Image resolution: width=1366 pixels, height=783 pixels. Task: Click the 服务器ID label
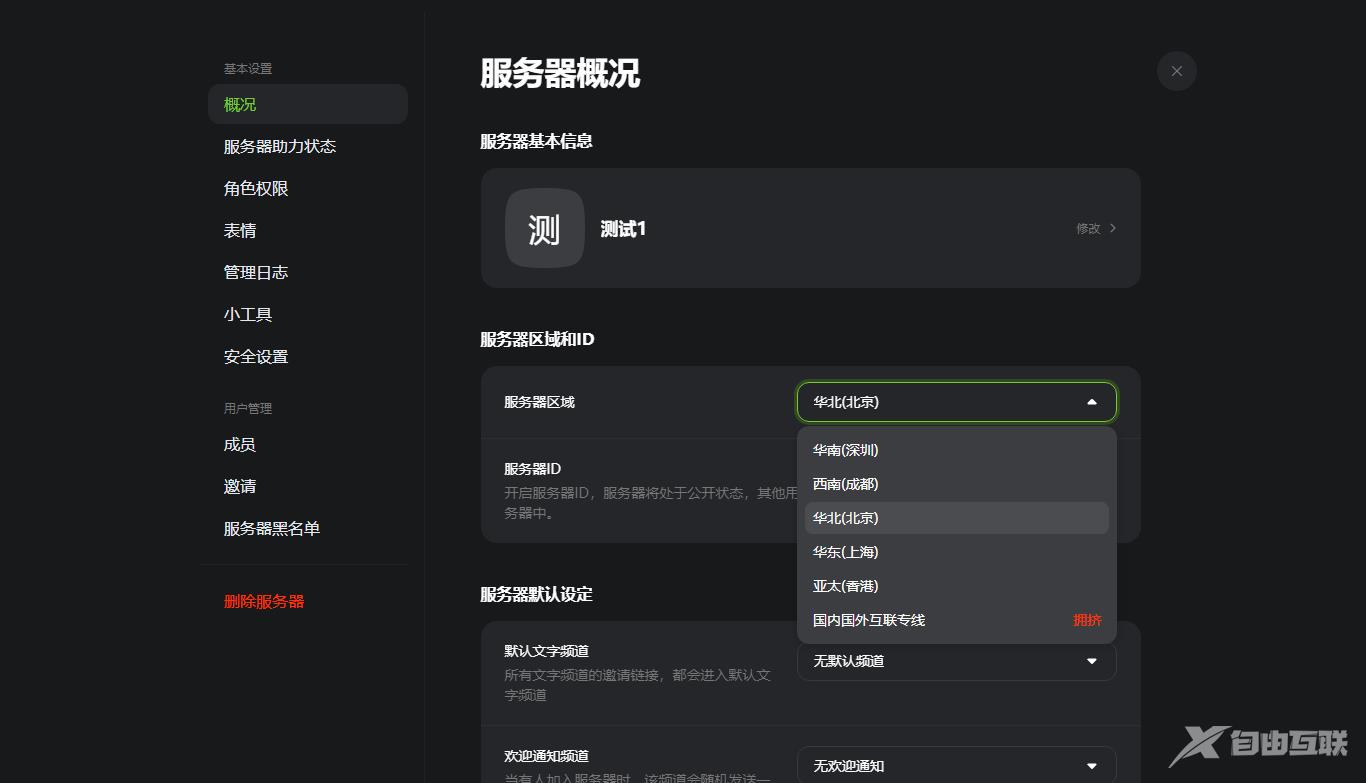pyautogui.click(x=532, y=469)
